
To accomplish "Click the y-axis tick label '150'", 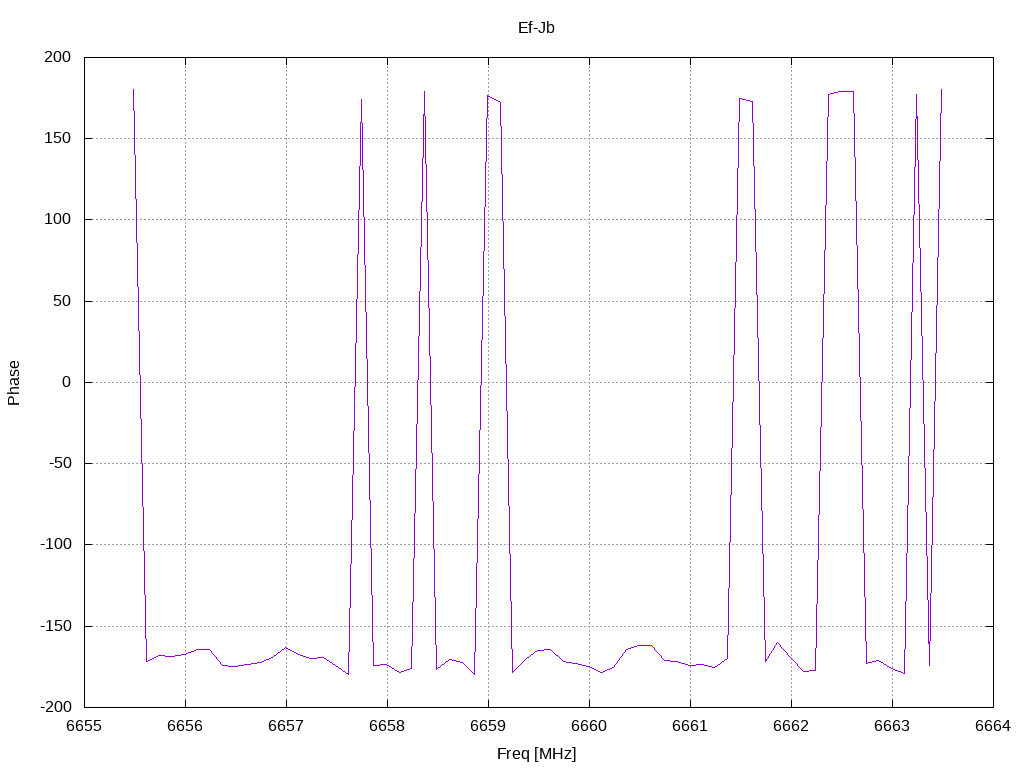I will [x=57, y=138].
